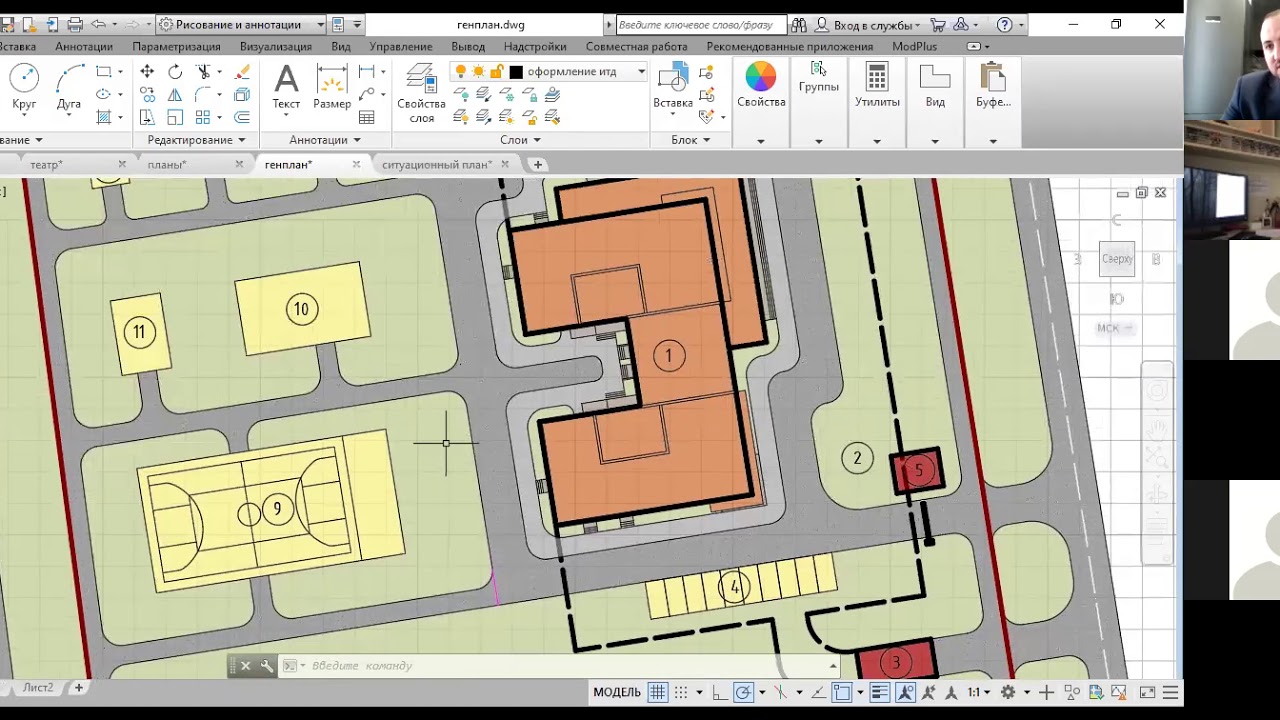Viewport: 1280px width, 720px height.
Task: Close the планы* drawing tab
Action: pyautogui.click(x=239, y=164)
